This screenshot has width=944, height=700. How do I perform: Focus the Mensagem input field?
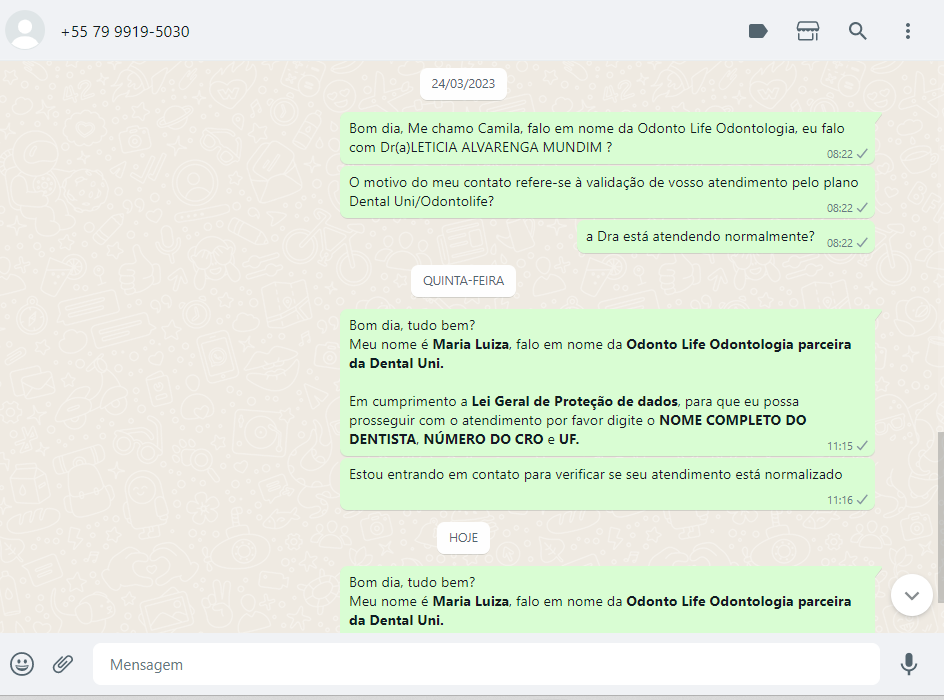pos(486,664)
